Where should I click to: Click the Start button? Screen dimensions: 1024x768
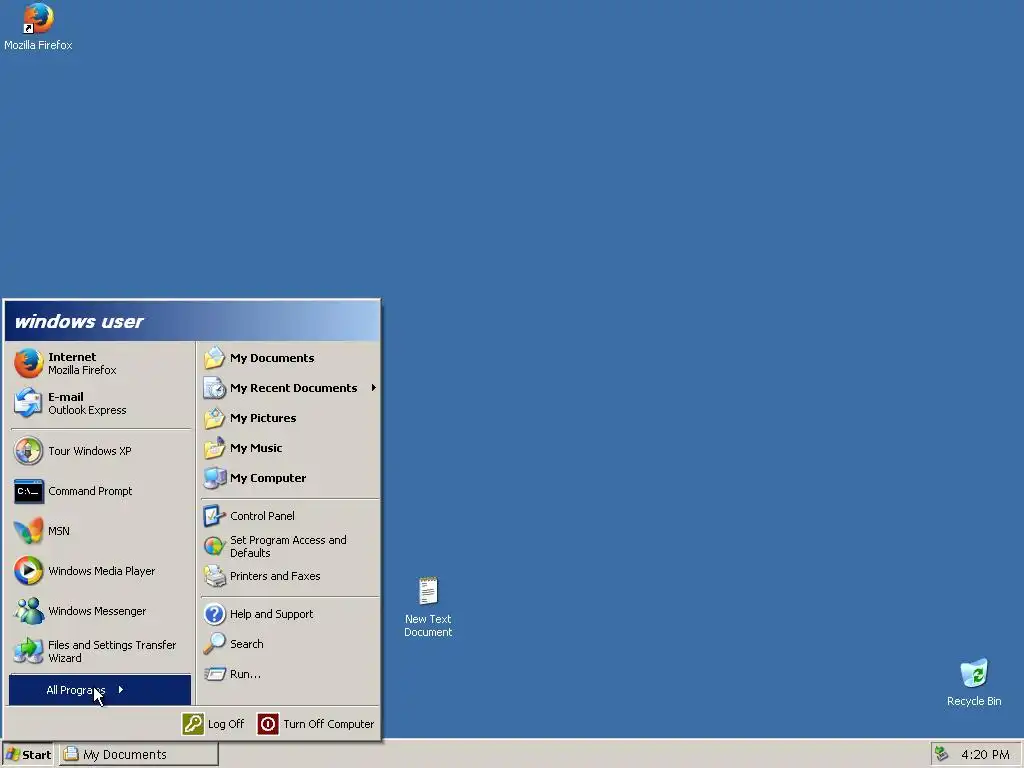28,754
